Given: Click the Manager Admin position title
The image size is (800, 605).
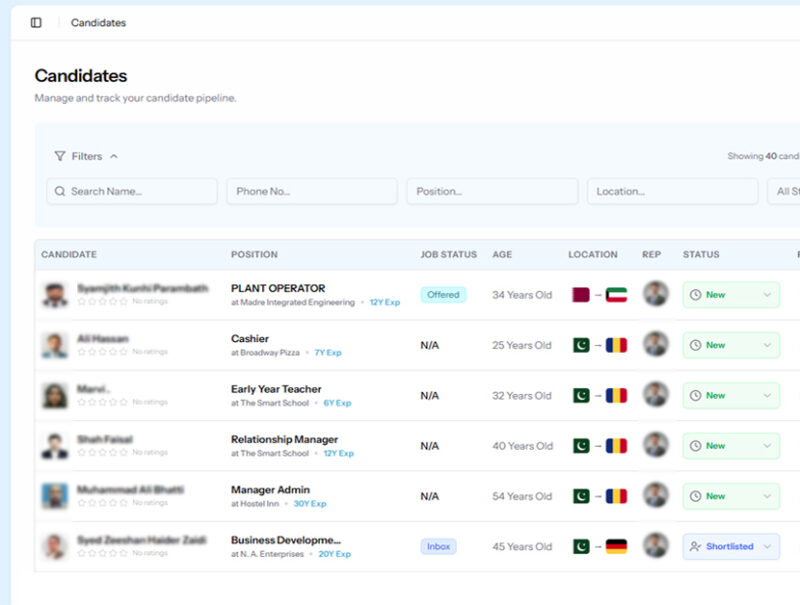Looking at the screenshot, I should click(270, 490).
